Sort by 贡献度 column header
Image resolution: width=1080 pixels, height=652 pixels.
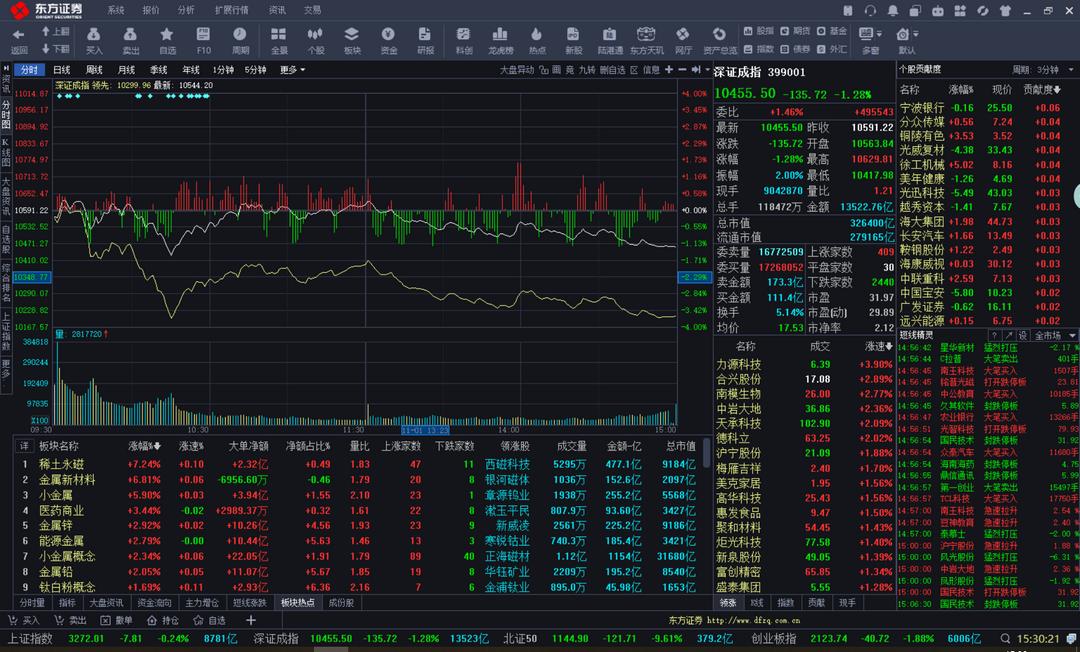click(1041, 90)
